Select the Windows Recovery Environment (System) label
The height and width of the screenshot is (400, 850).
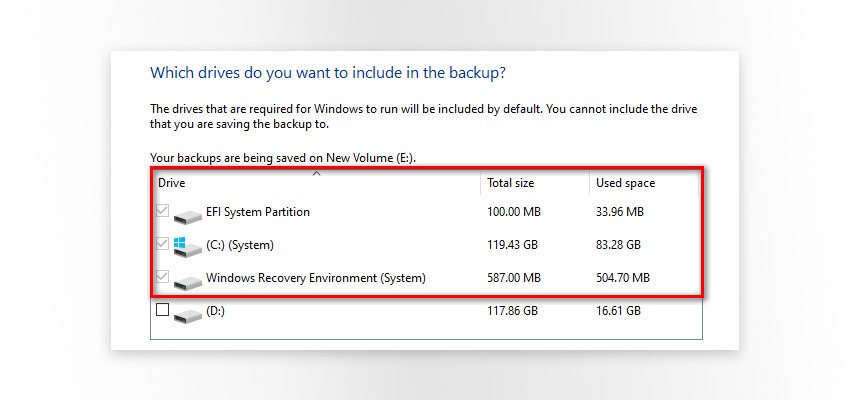315,278
